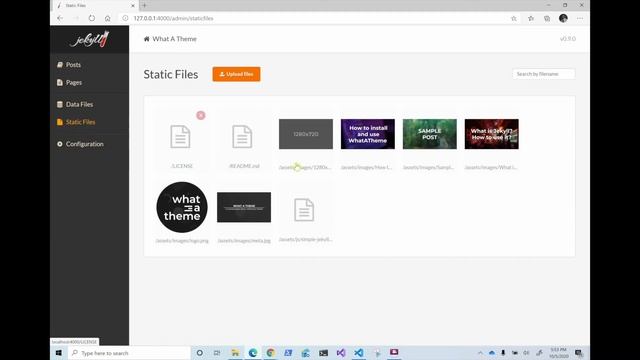The height and width of the screenshot is (360, 640).
Task: Click the logo.png filename label
Action: (x=182, y=241)
